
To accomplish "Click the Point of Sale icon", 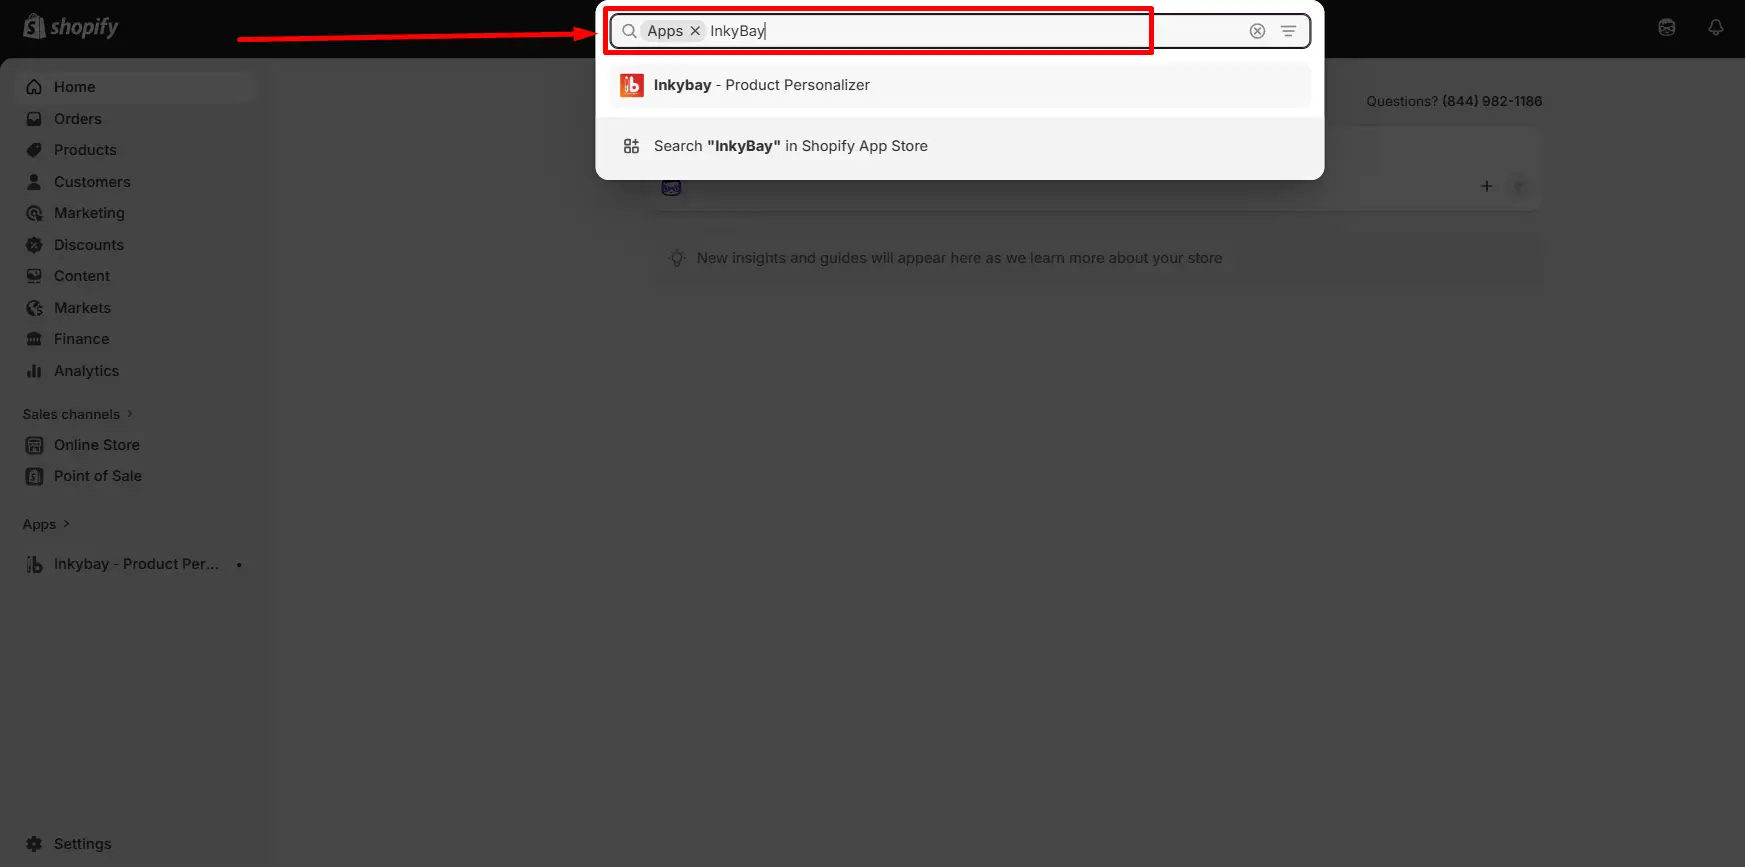I will click(x=34, y=476).
